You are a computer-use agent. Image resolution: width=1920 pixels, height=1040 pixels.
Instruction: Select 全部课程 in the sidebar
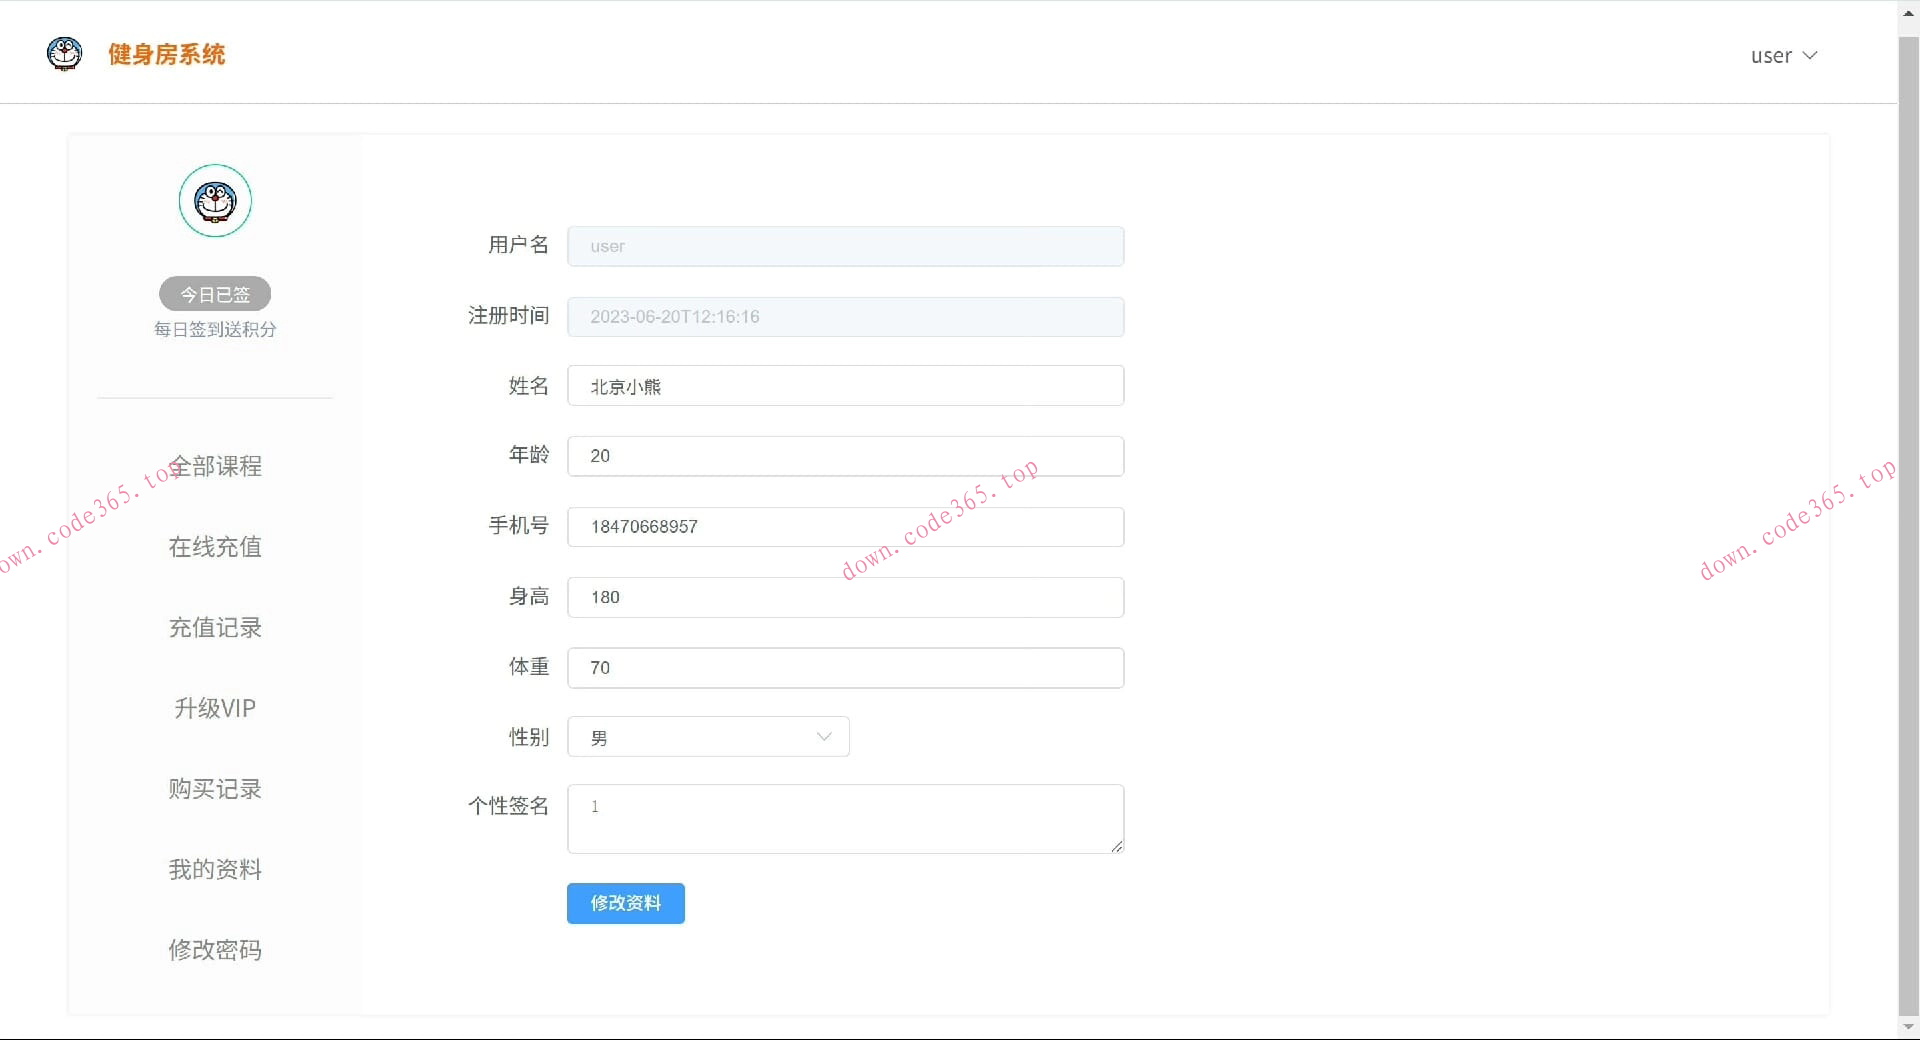[215, 466]
